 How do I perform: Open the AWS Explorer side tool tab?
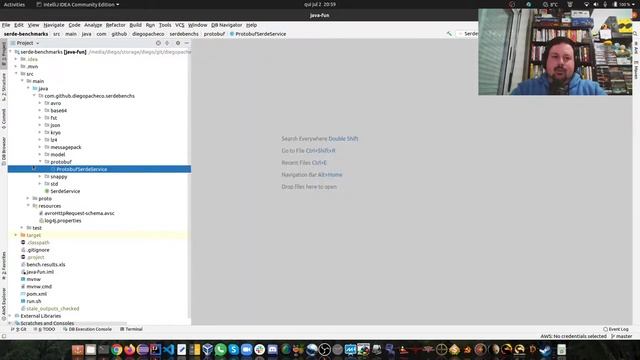4,304
